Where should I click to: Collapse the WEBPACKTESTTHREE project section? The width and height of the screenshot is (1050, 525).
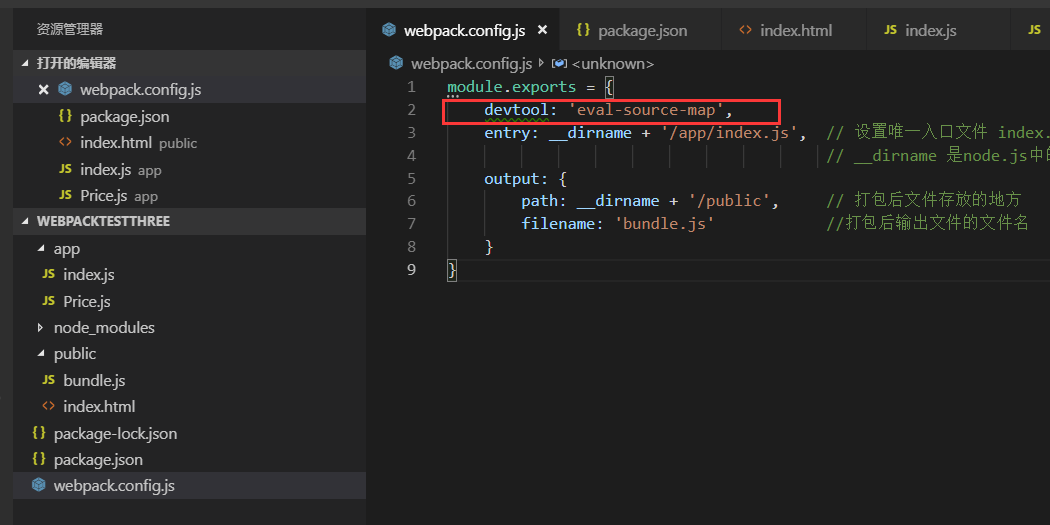[x=27, y=220]
